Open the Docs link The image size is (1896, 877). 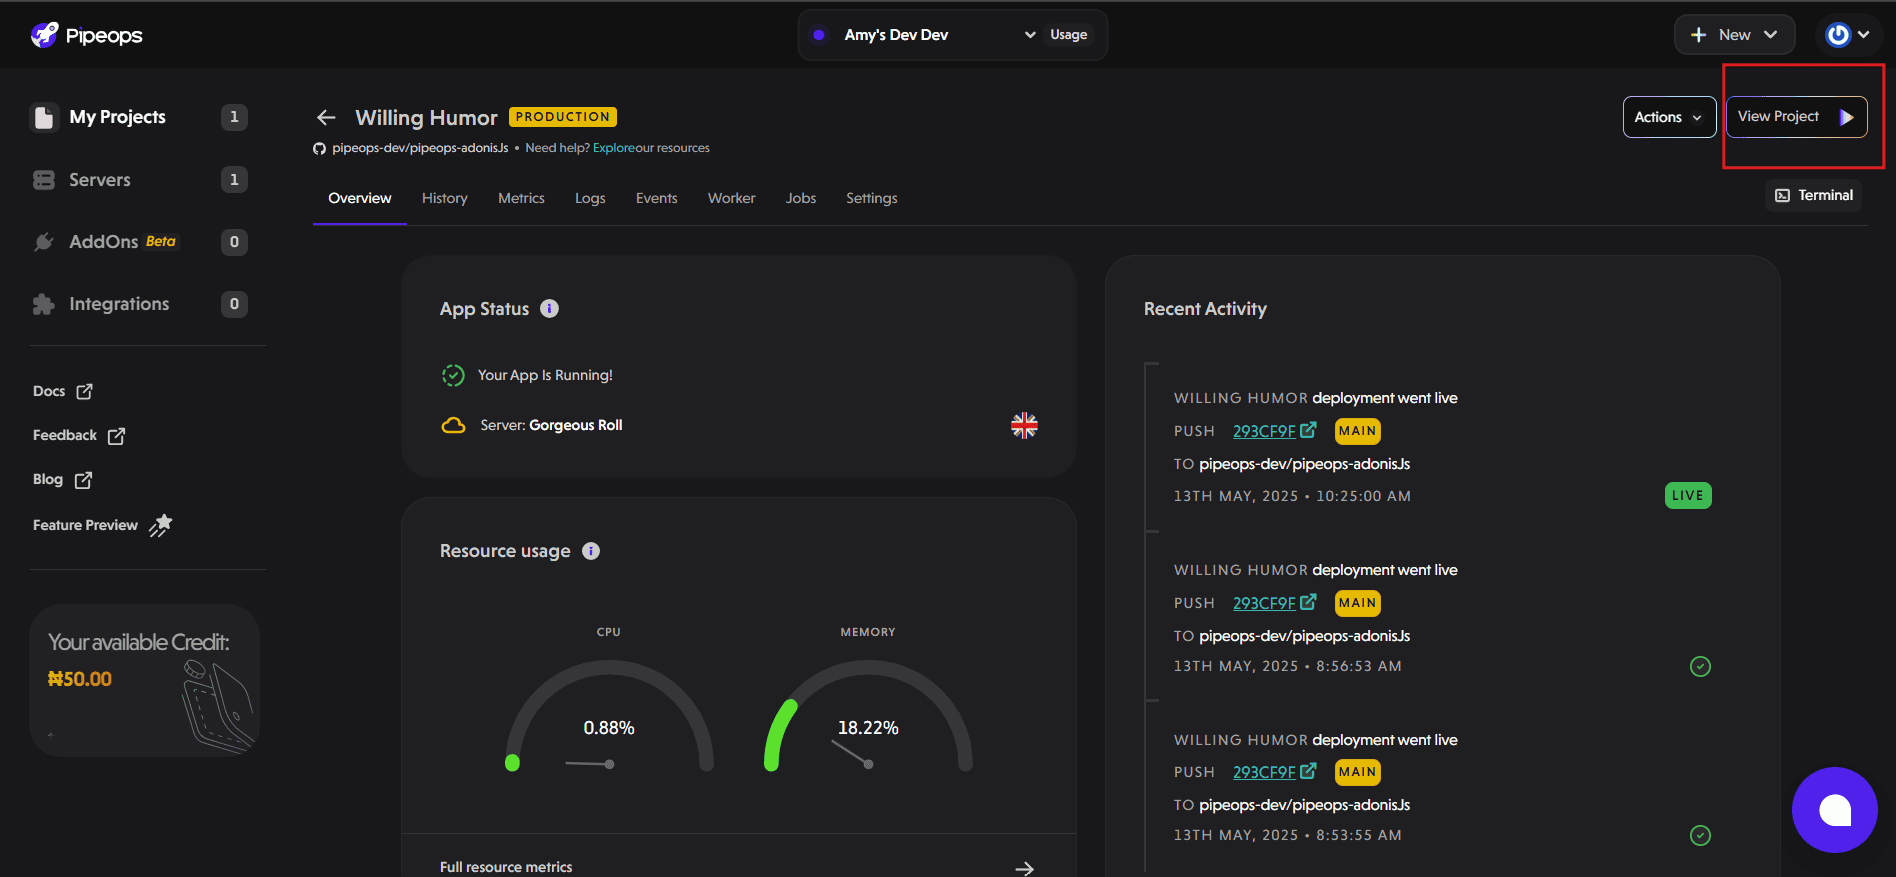[63, 391]
